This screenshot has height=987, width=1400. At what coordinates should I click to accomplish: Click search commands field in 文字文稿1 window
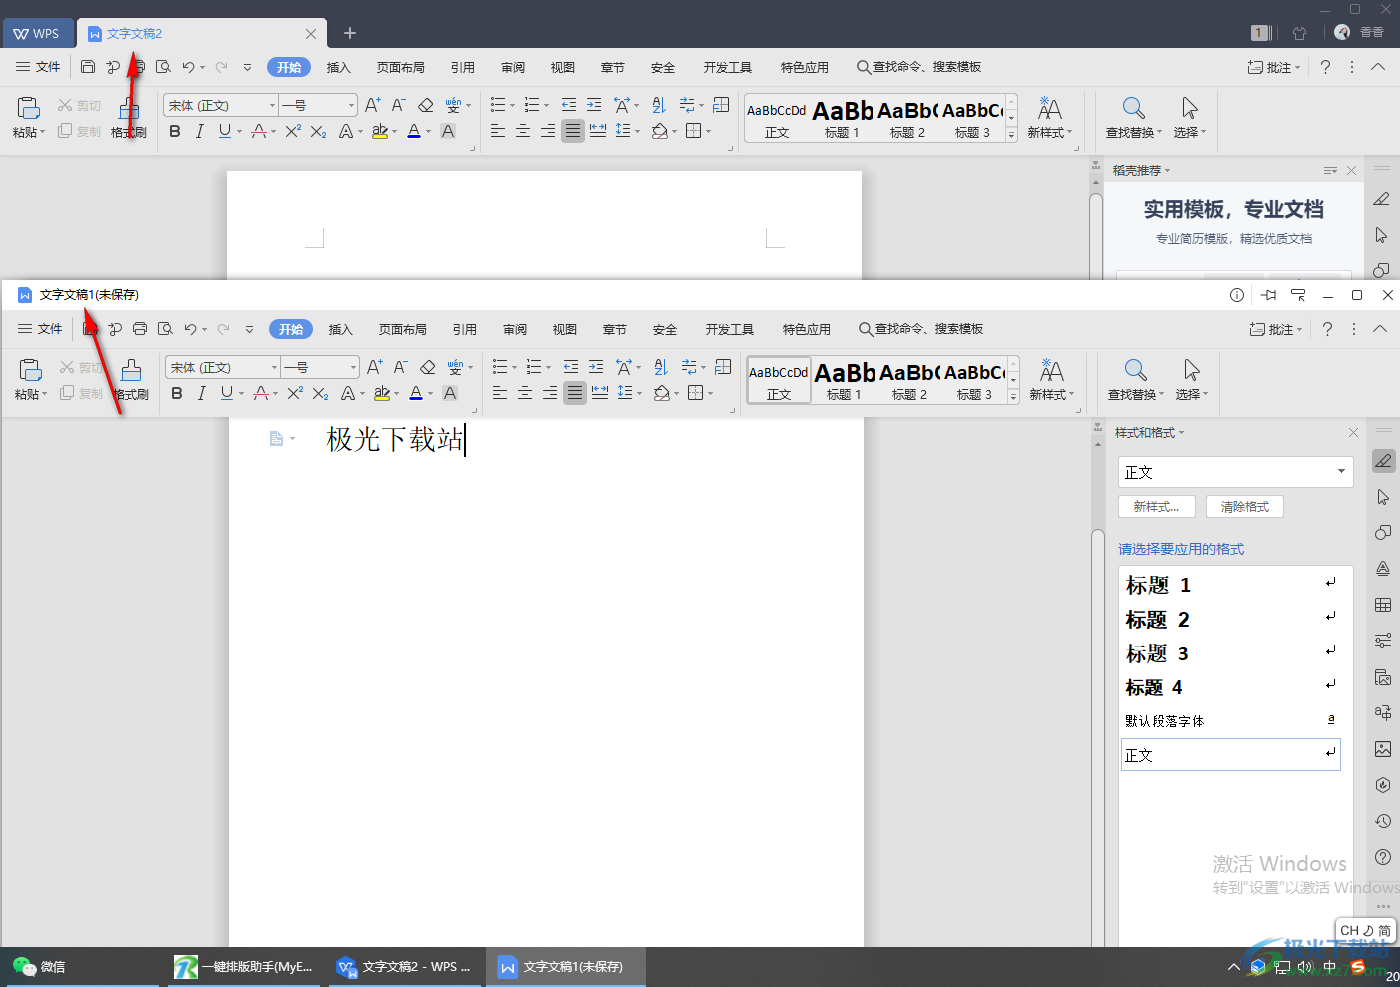pos(921,329)
